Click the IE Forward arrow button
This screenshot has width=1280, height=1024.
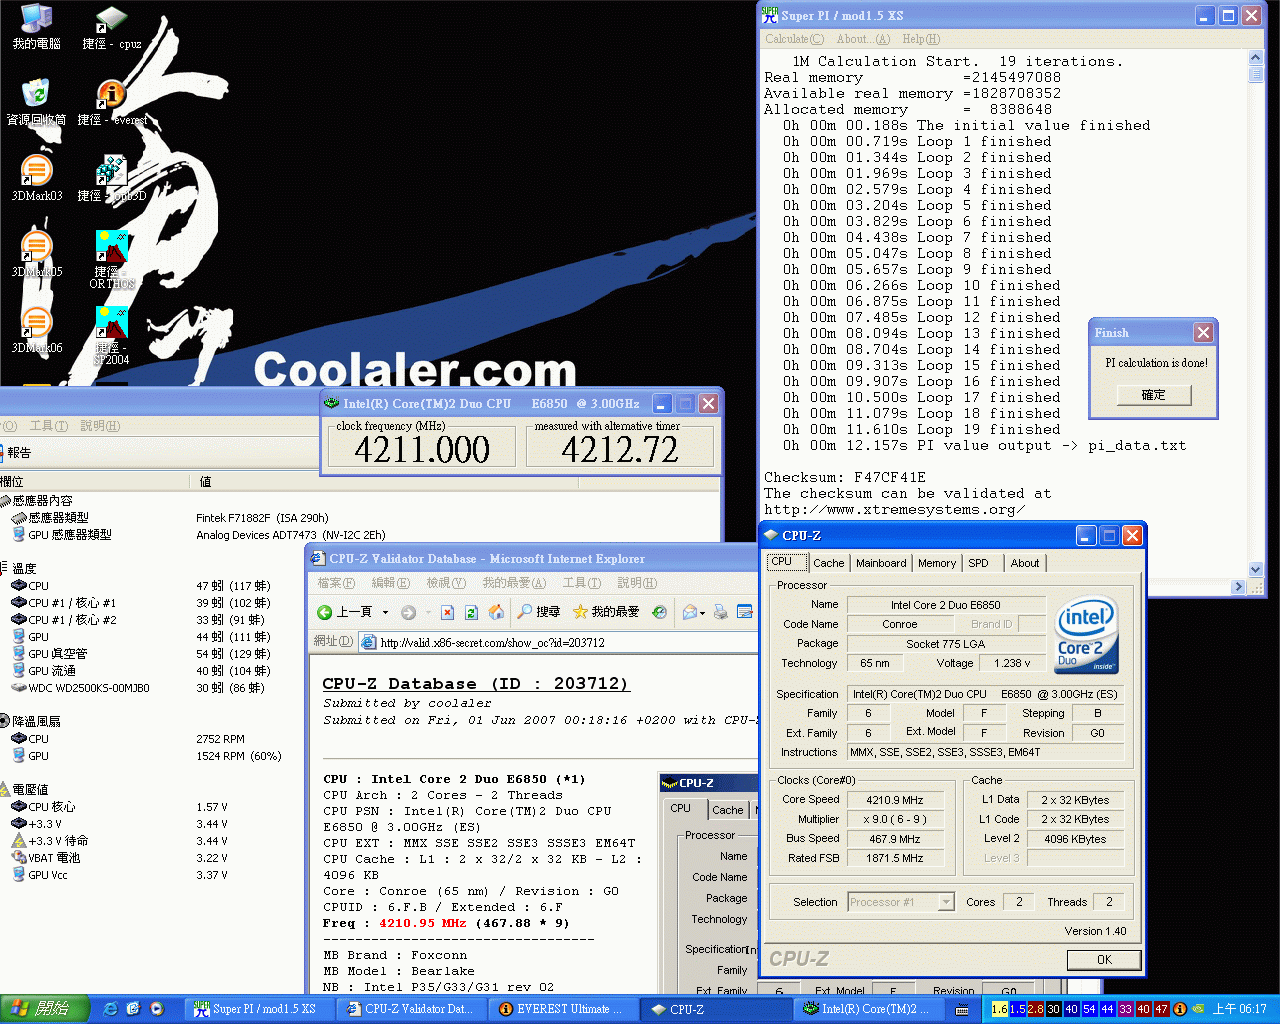(408, 612)
